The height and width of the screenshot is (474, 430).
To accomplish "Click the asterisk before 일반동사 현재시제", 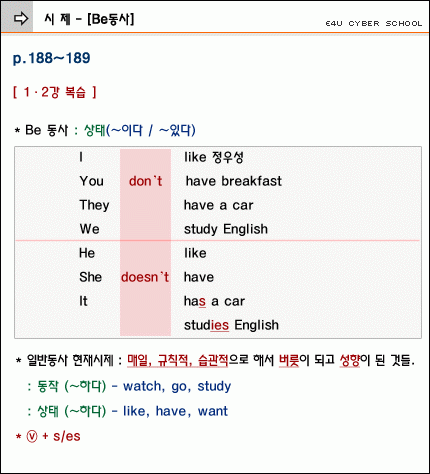I will tap(18, 361).
